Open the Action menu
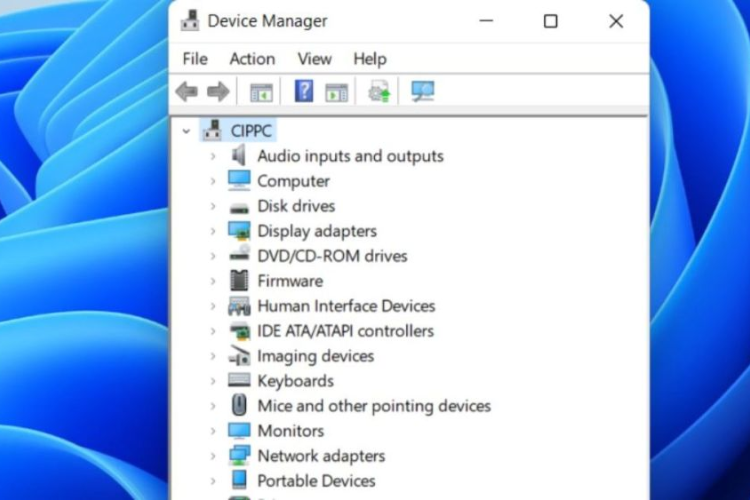Screen dimensions: 750x500 (x=252, y=59)
